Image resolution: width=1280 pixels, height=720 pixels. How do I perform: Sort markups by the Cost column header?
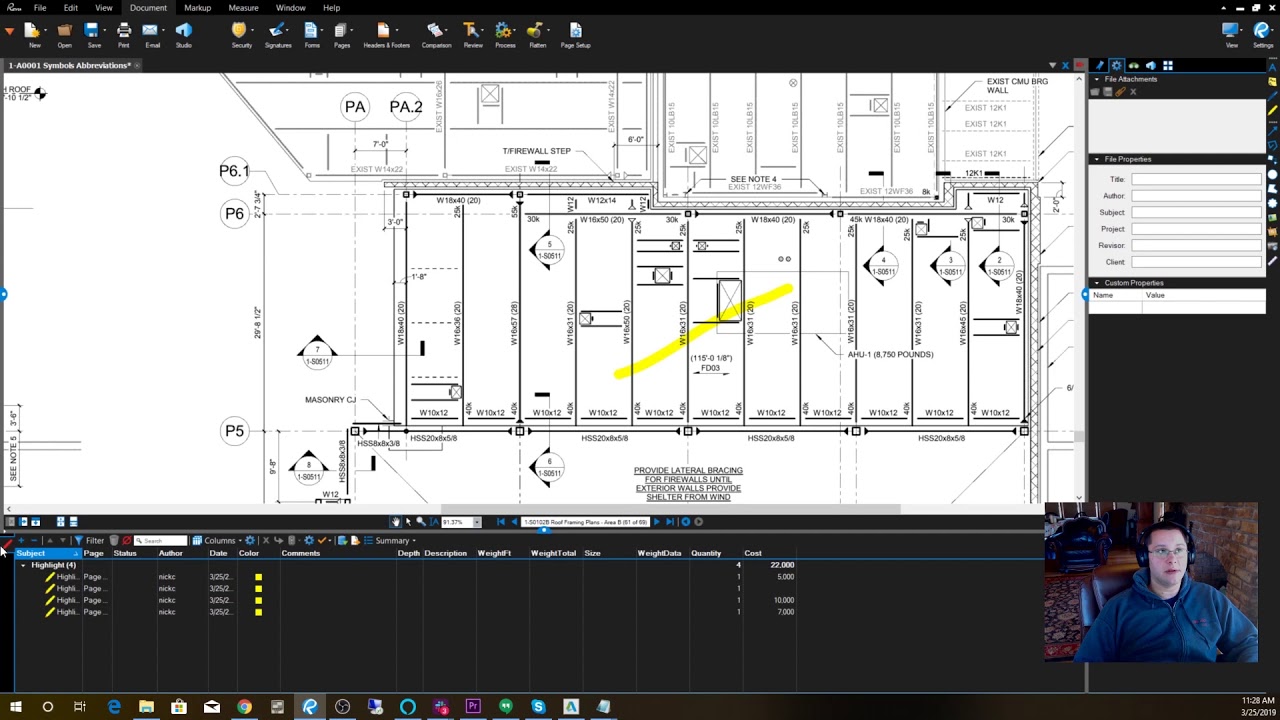tap(753, 553)
